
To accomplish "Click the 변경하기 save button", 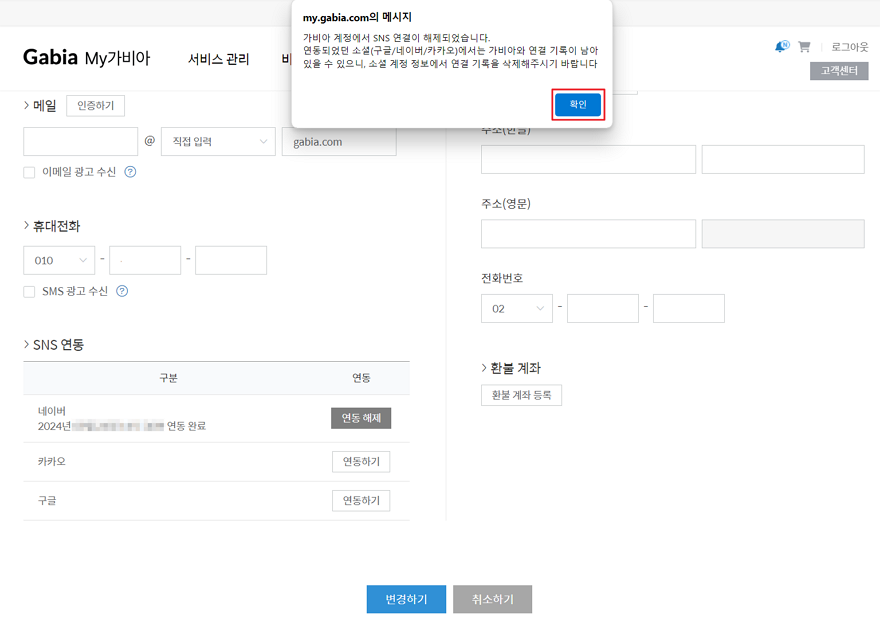I will [x=406, y=599].
